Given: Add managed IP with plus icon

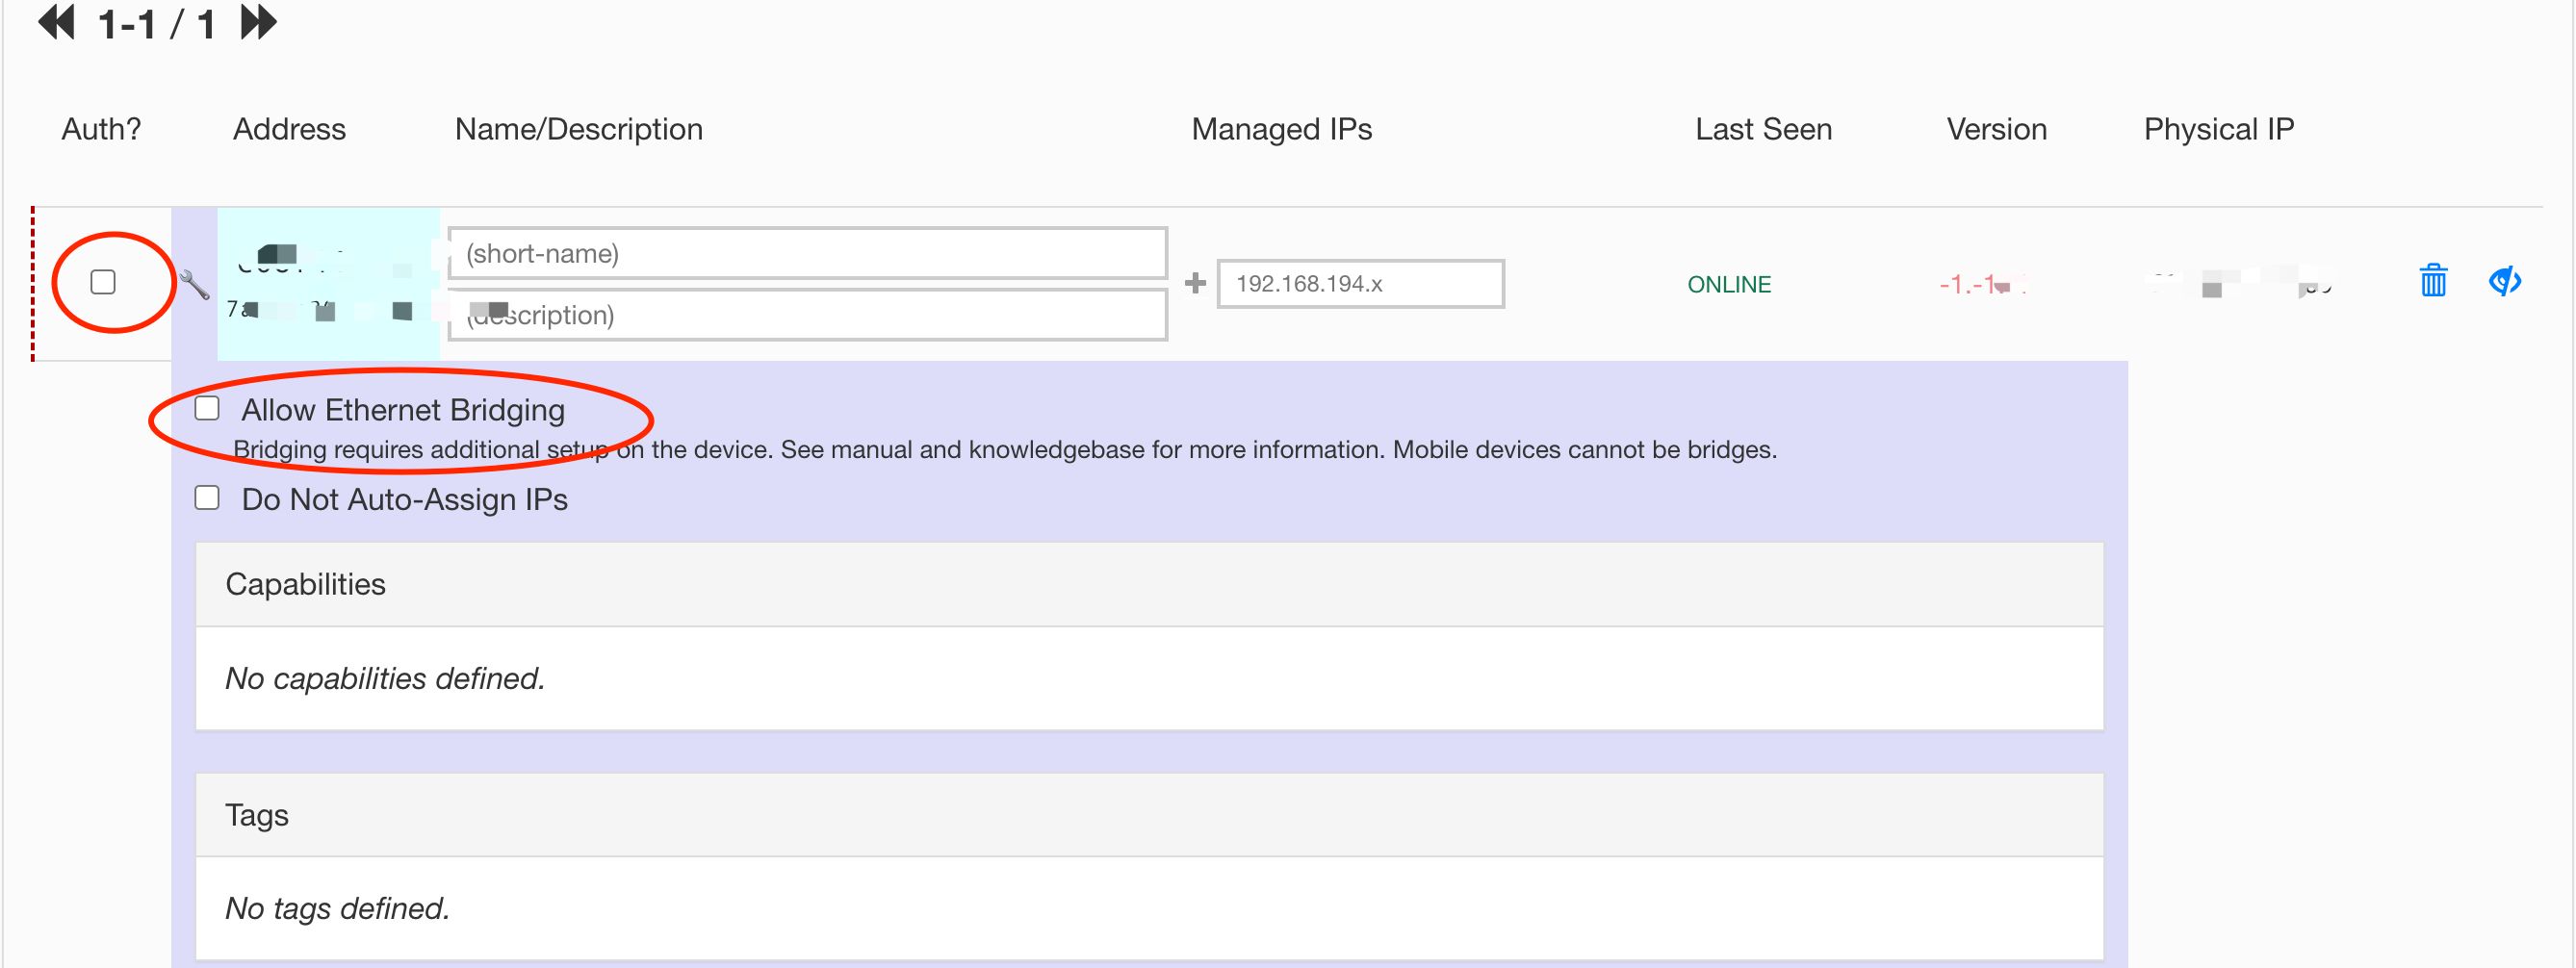Looking at the screenshot, I should (1195, 284).
